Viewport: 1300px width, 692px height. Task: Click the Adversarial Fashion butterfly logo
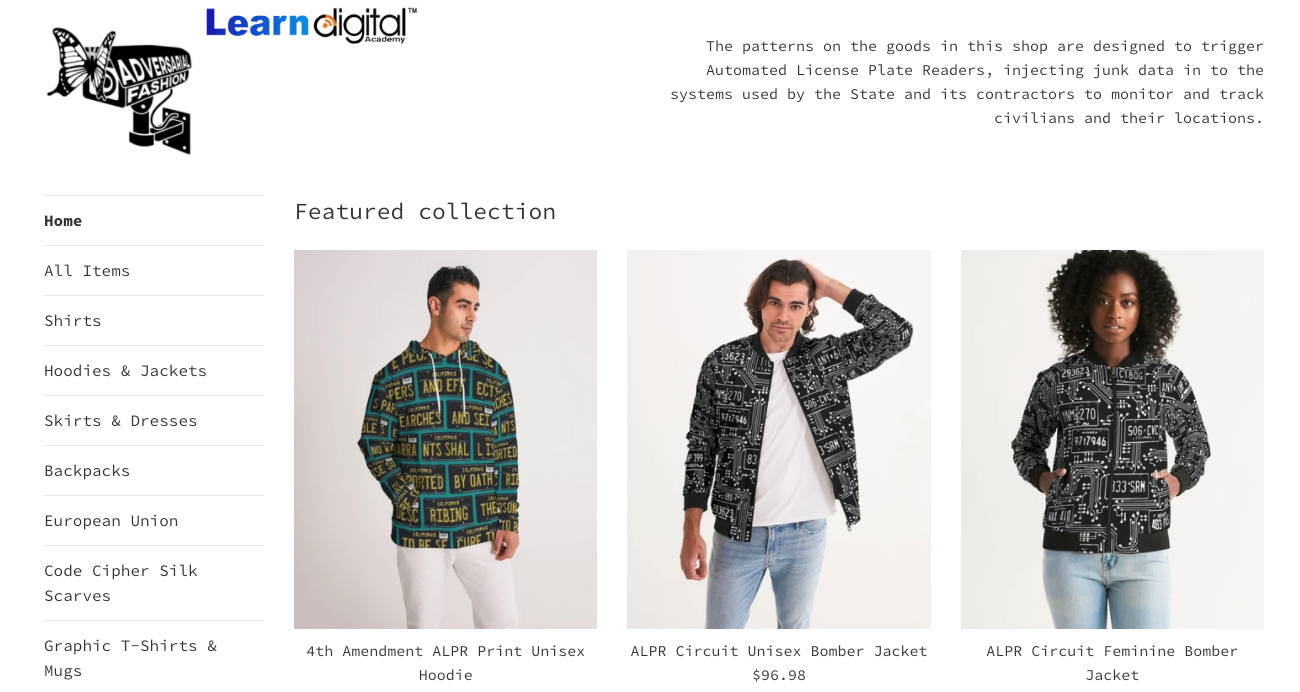pos(119,90)
